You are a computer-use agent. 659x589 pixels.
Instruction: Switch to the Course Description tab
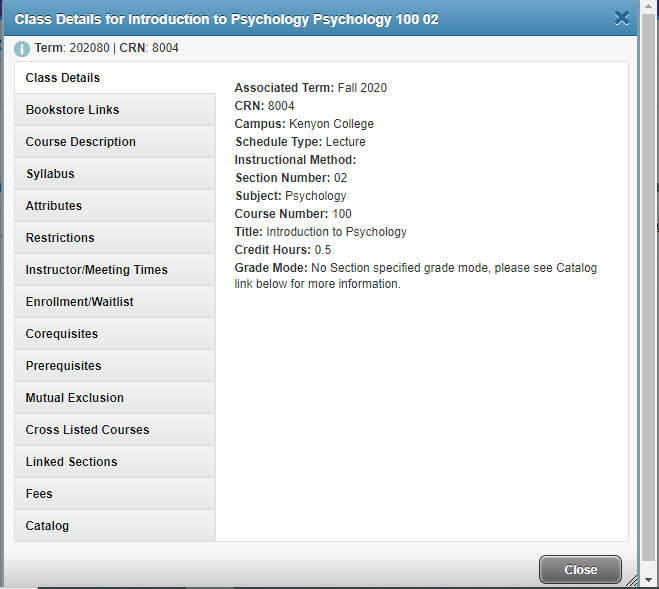115,142
